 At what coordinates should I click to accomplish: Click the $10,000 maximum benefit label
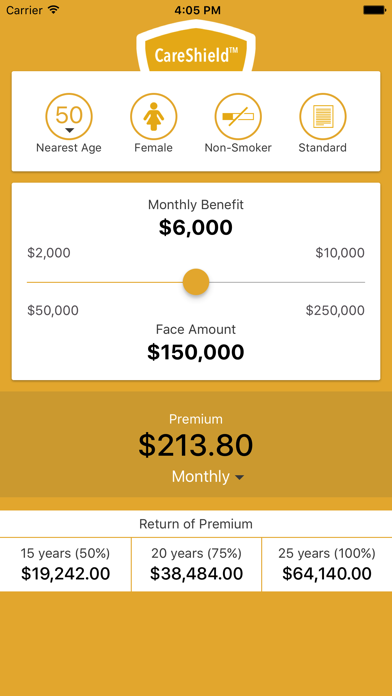(x=340, y=253)
